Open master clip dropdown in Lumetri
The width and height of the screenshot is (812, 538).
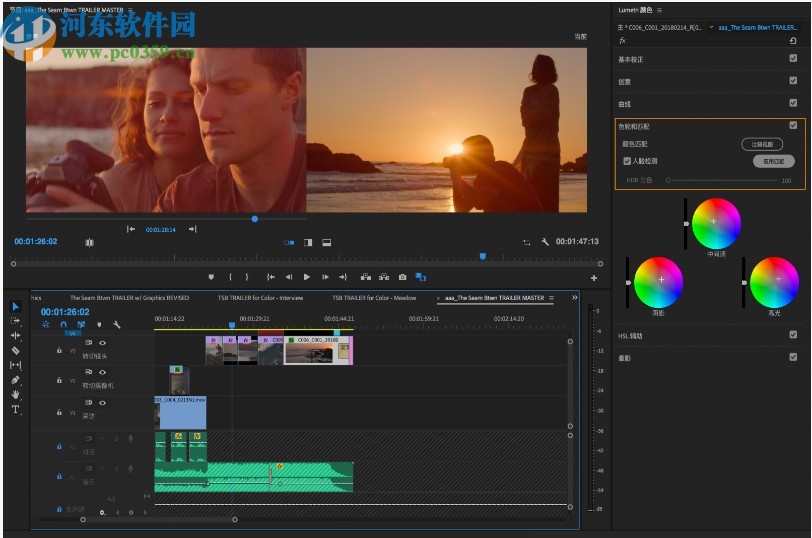[x=711, y=27]
